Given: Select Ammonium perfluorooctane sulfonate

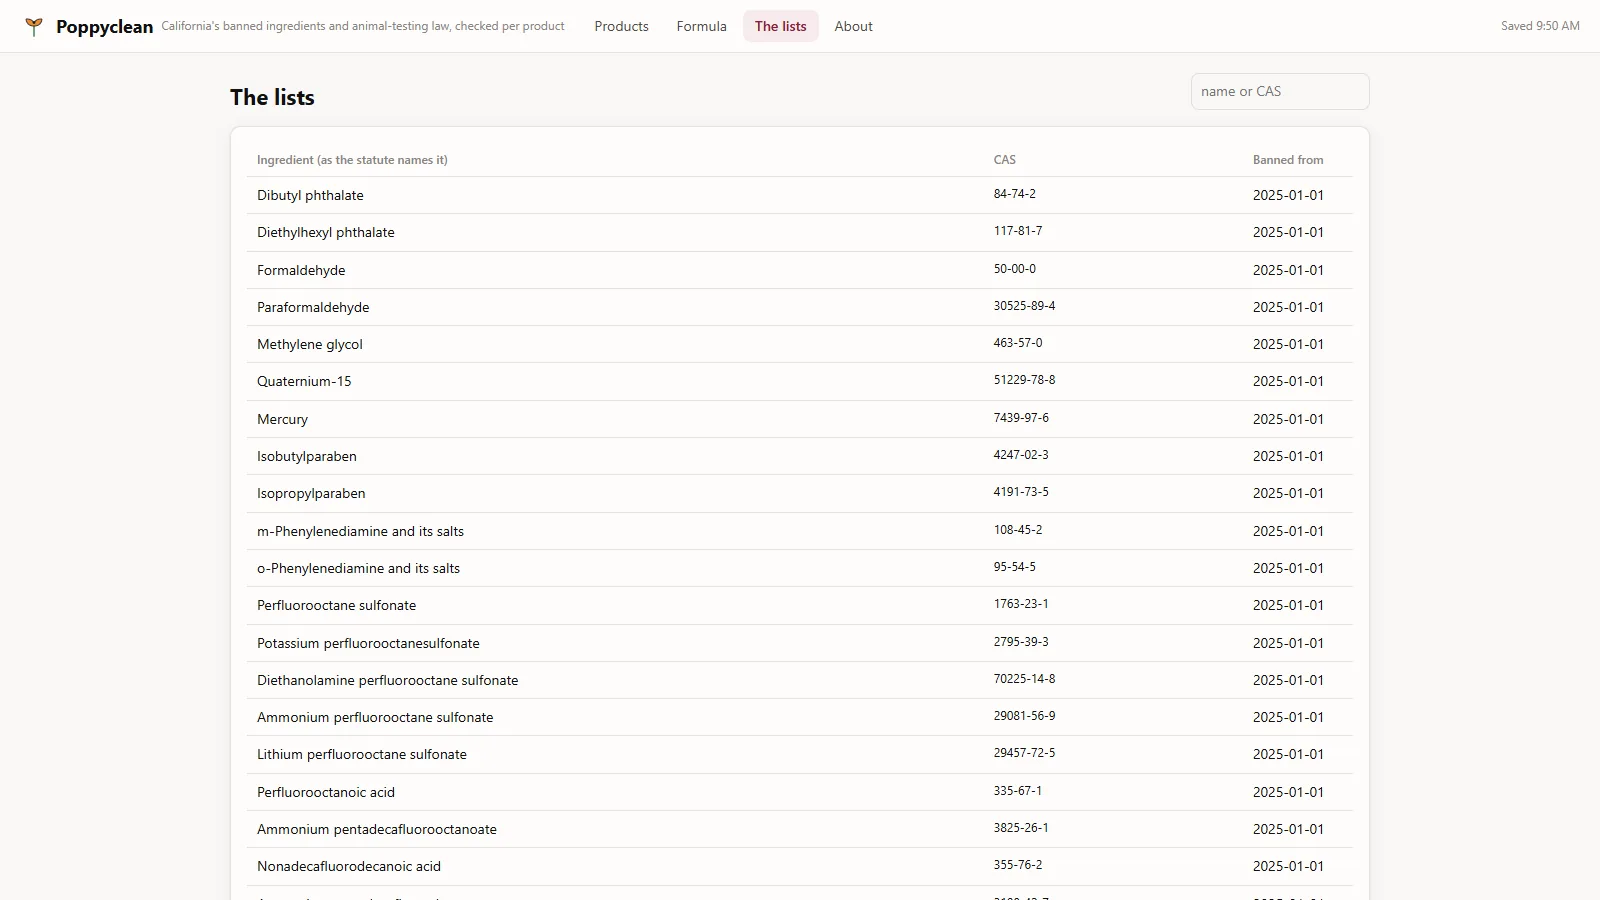Looking at the screenshot, I should (375, 717).
